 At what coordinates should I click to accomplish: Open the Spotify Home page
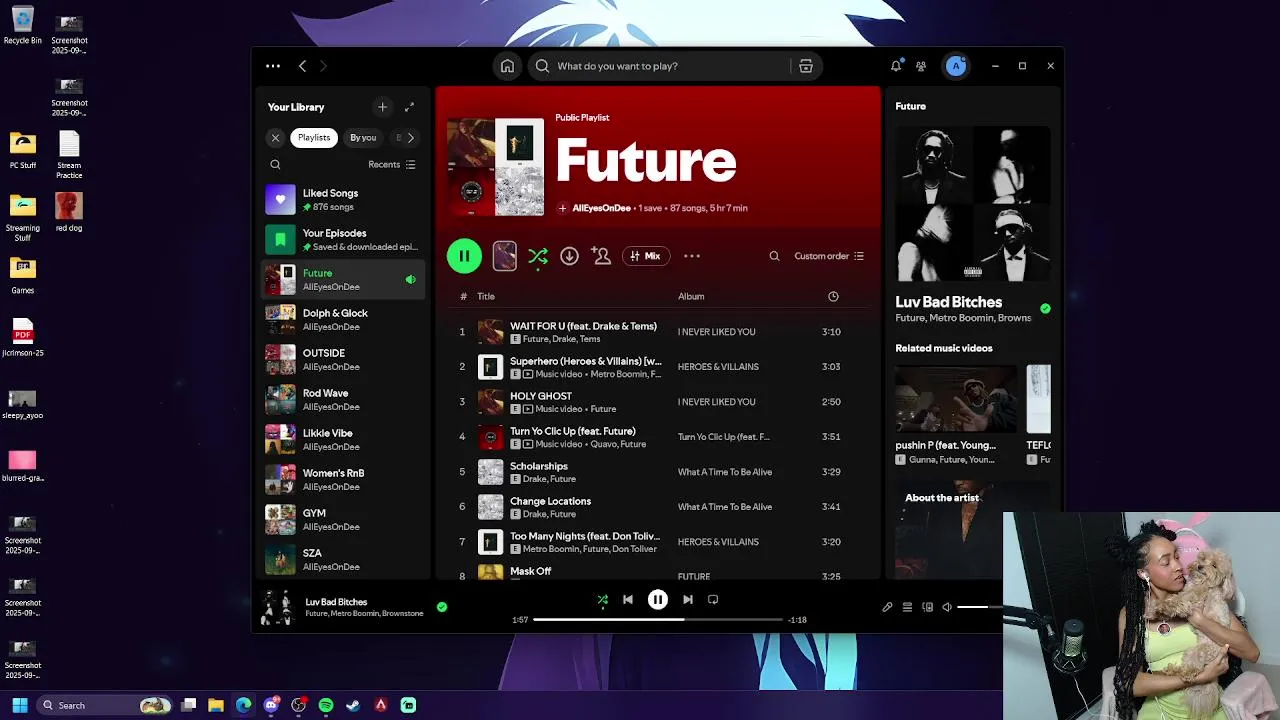point(507,66)
